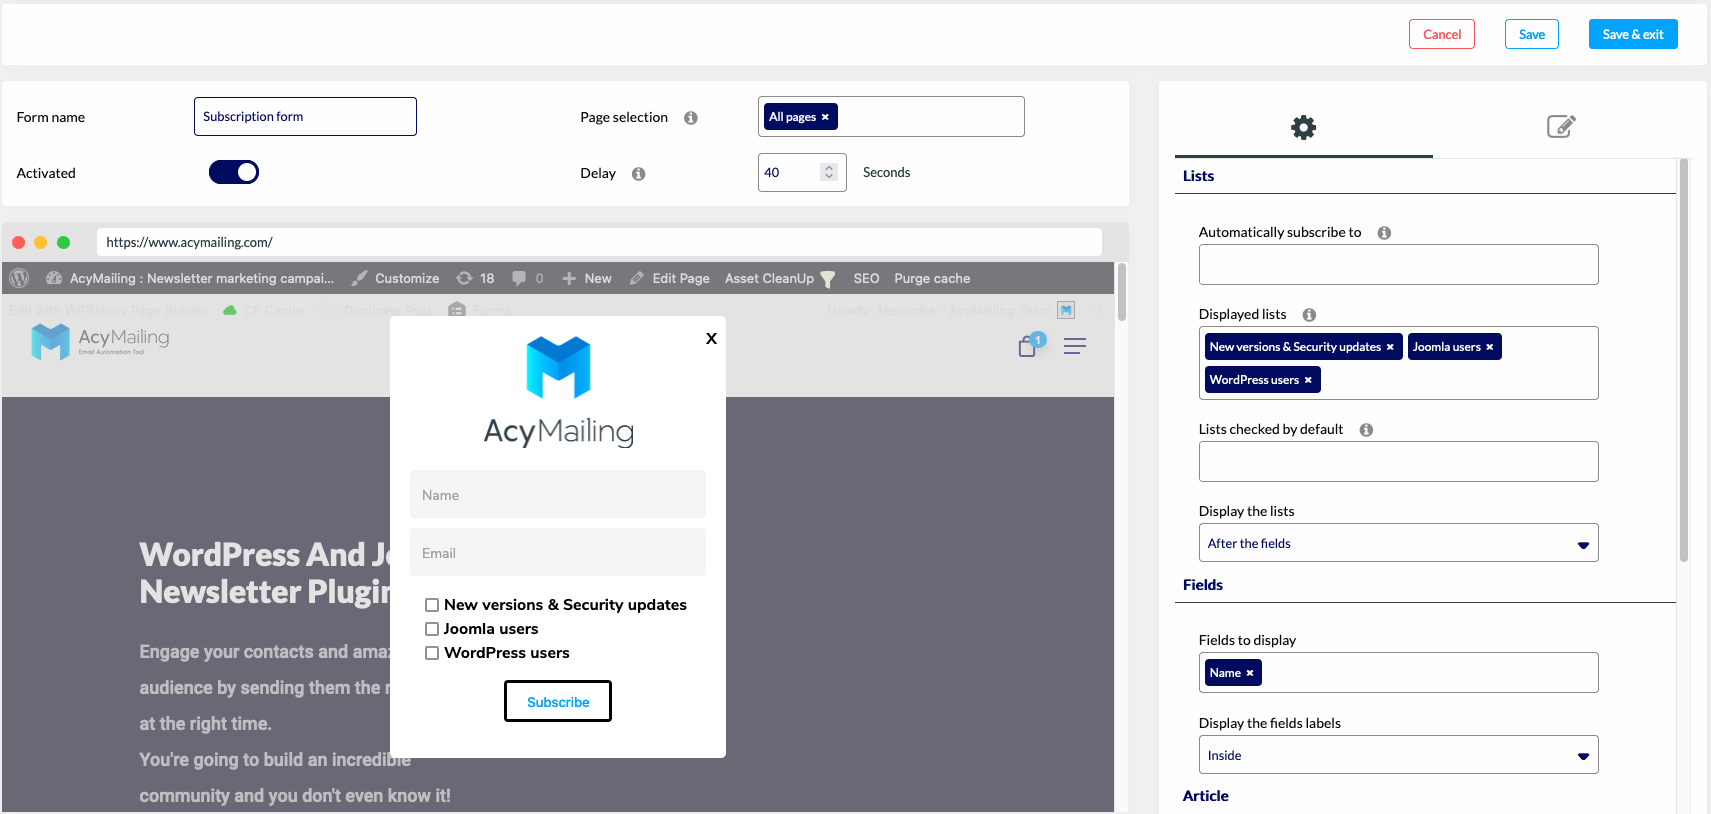The width and height of the screenshot is (1711, 814).
Task: Remove the All pages tag
Action: (825, 117)
